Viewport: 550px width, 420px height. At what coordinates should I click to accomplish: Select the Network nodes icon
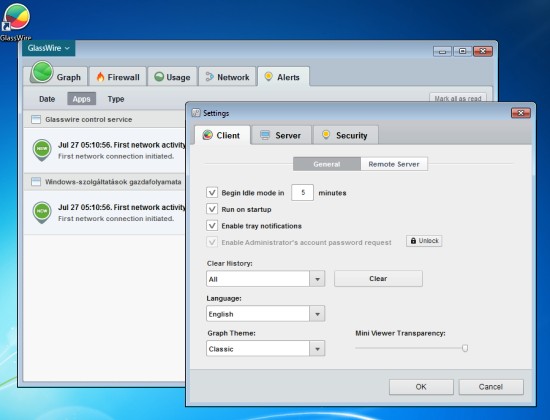click(209, 77)
